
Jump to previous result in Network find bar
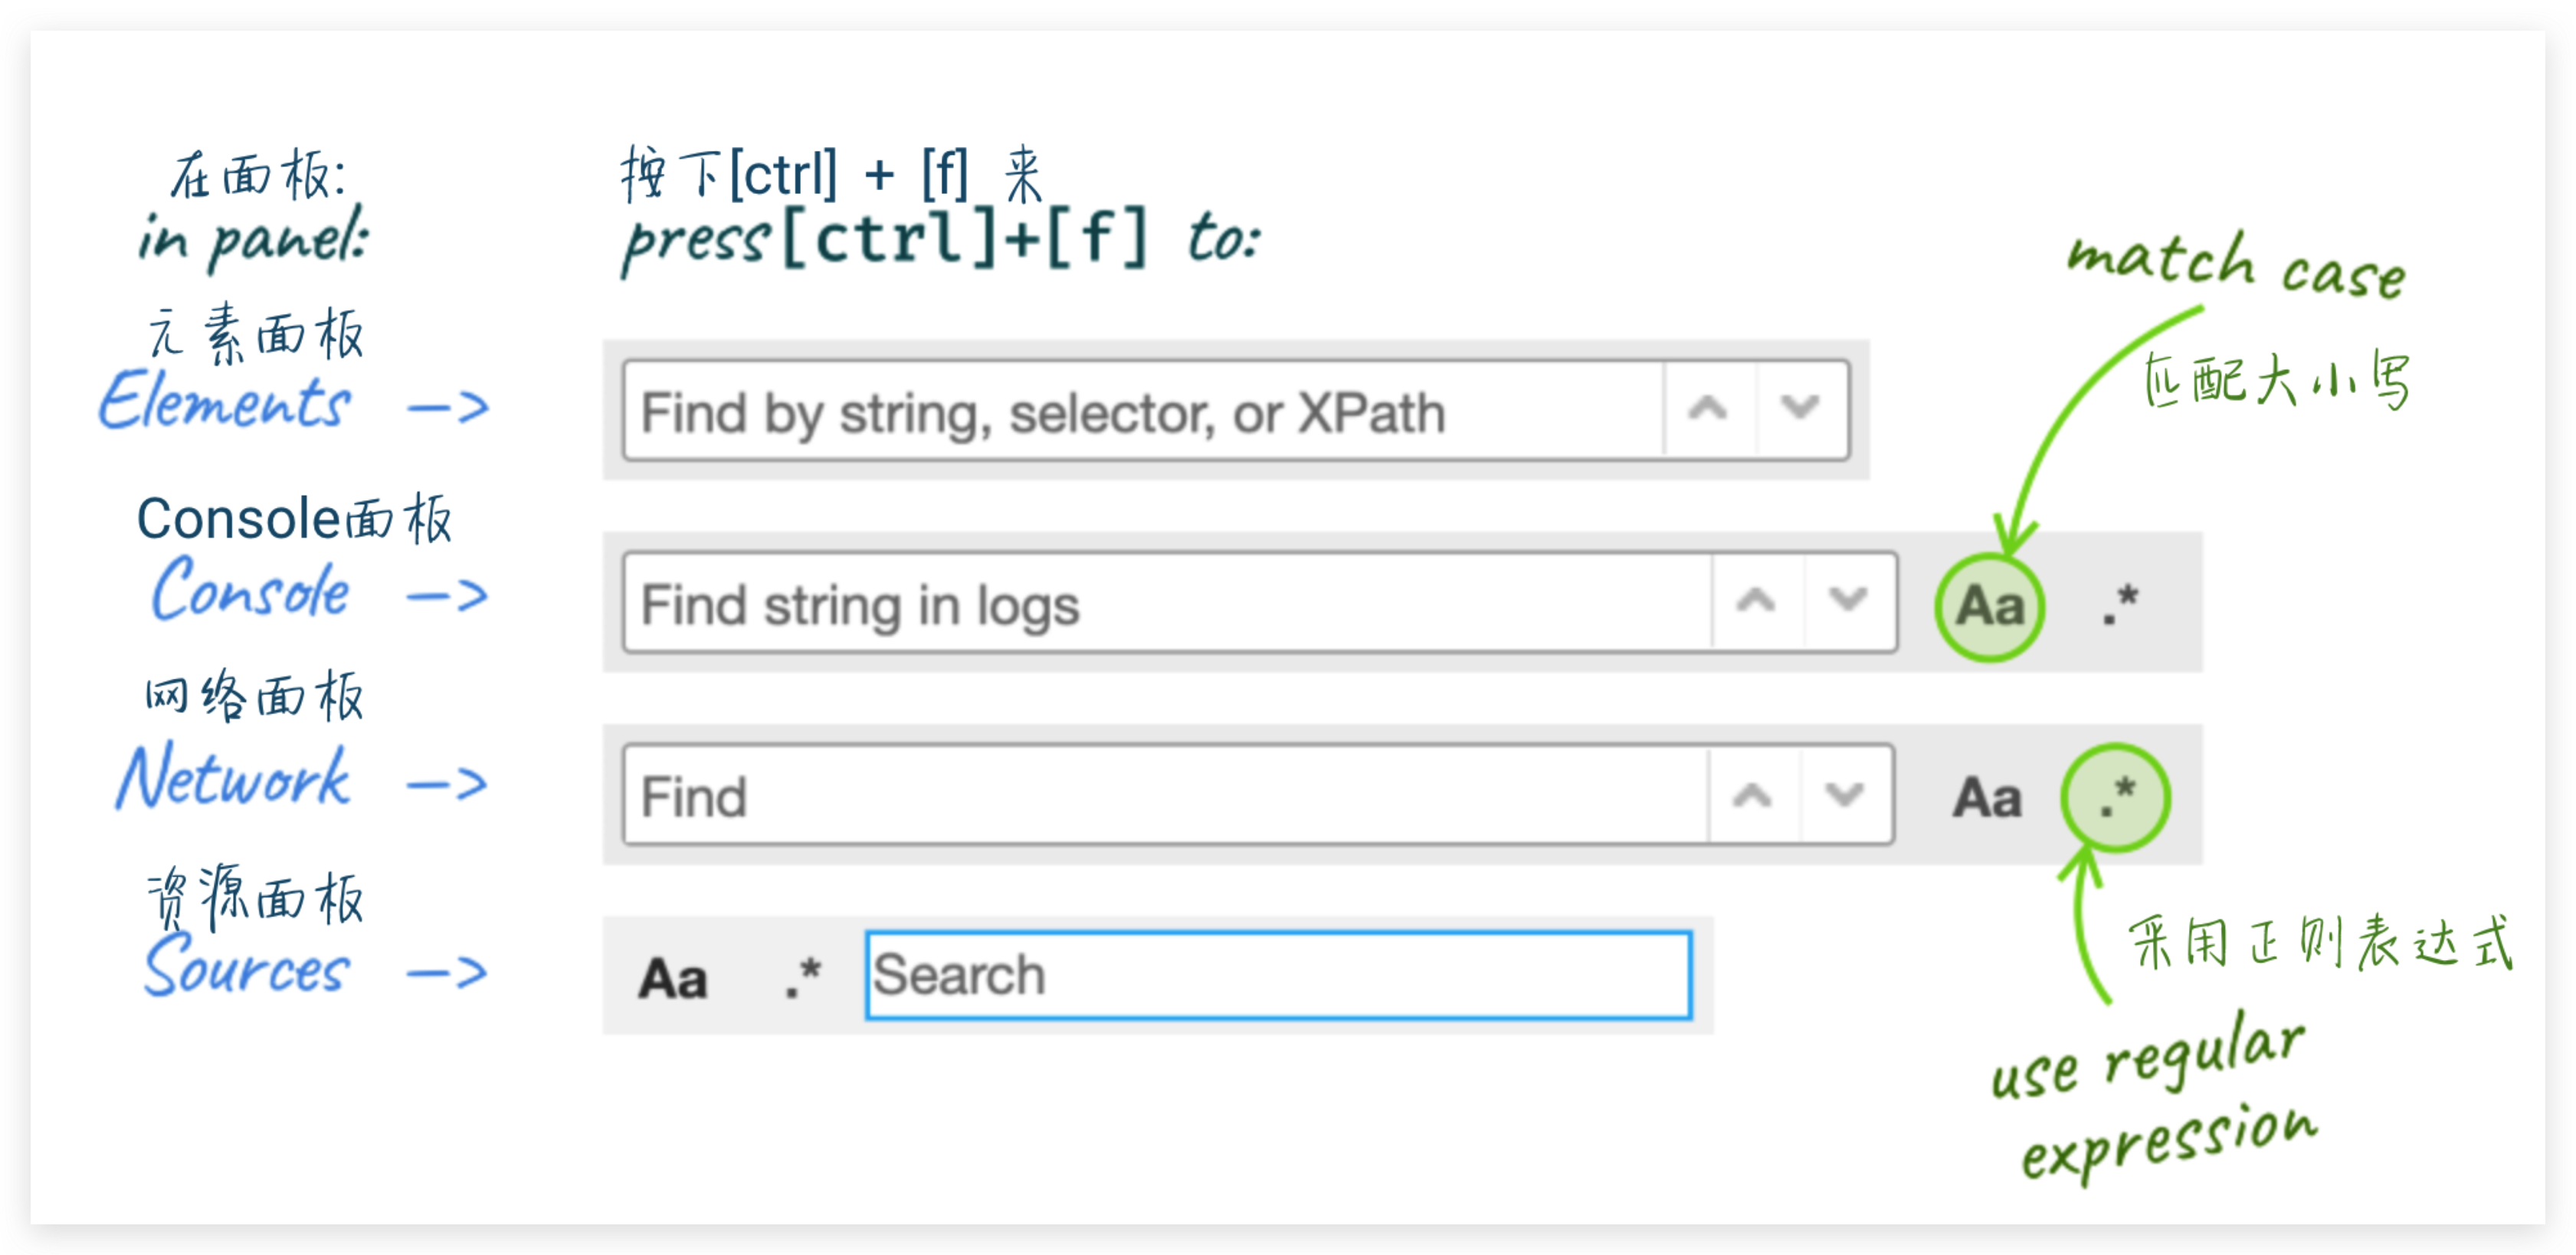[x=1752, y=796]
